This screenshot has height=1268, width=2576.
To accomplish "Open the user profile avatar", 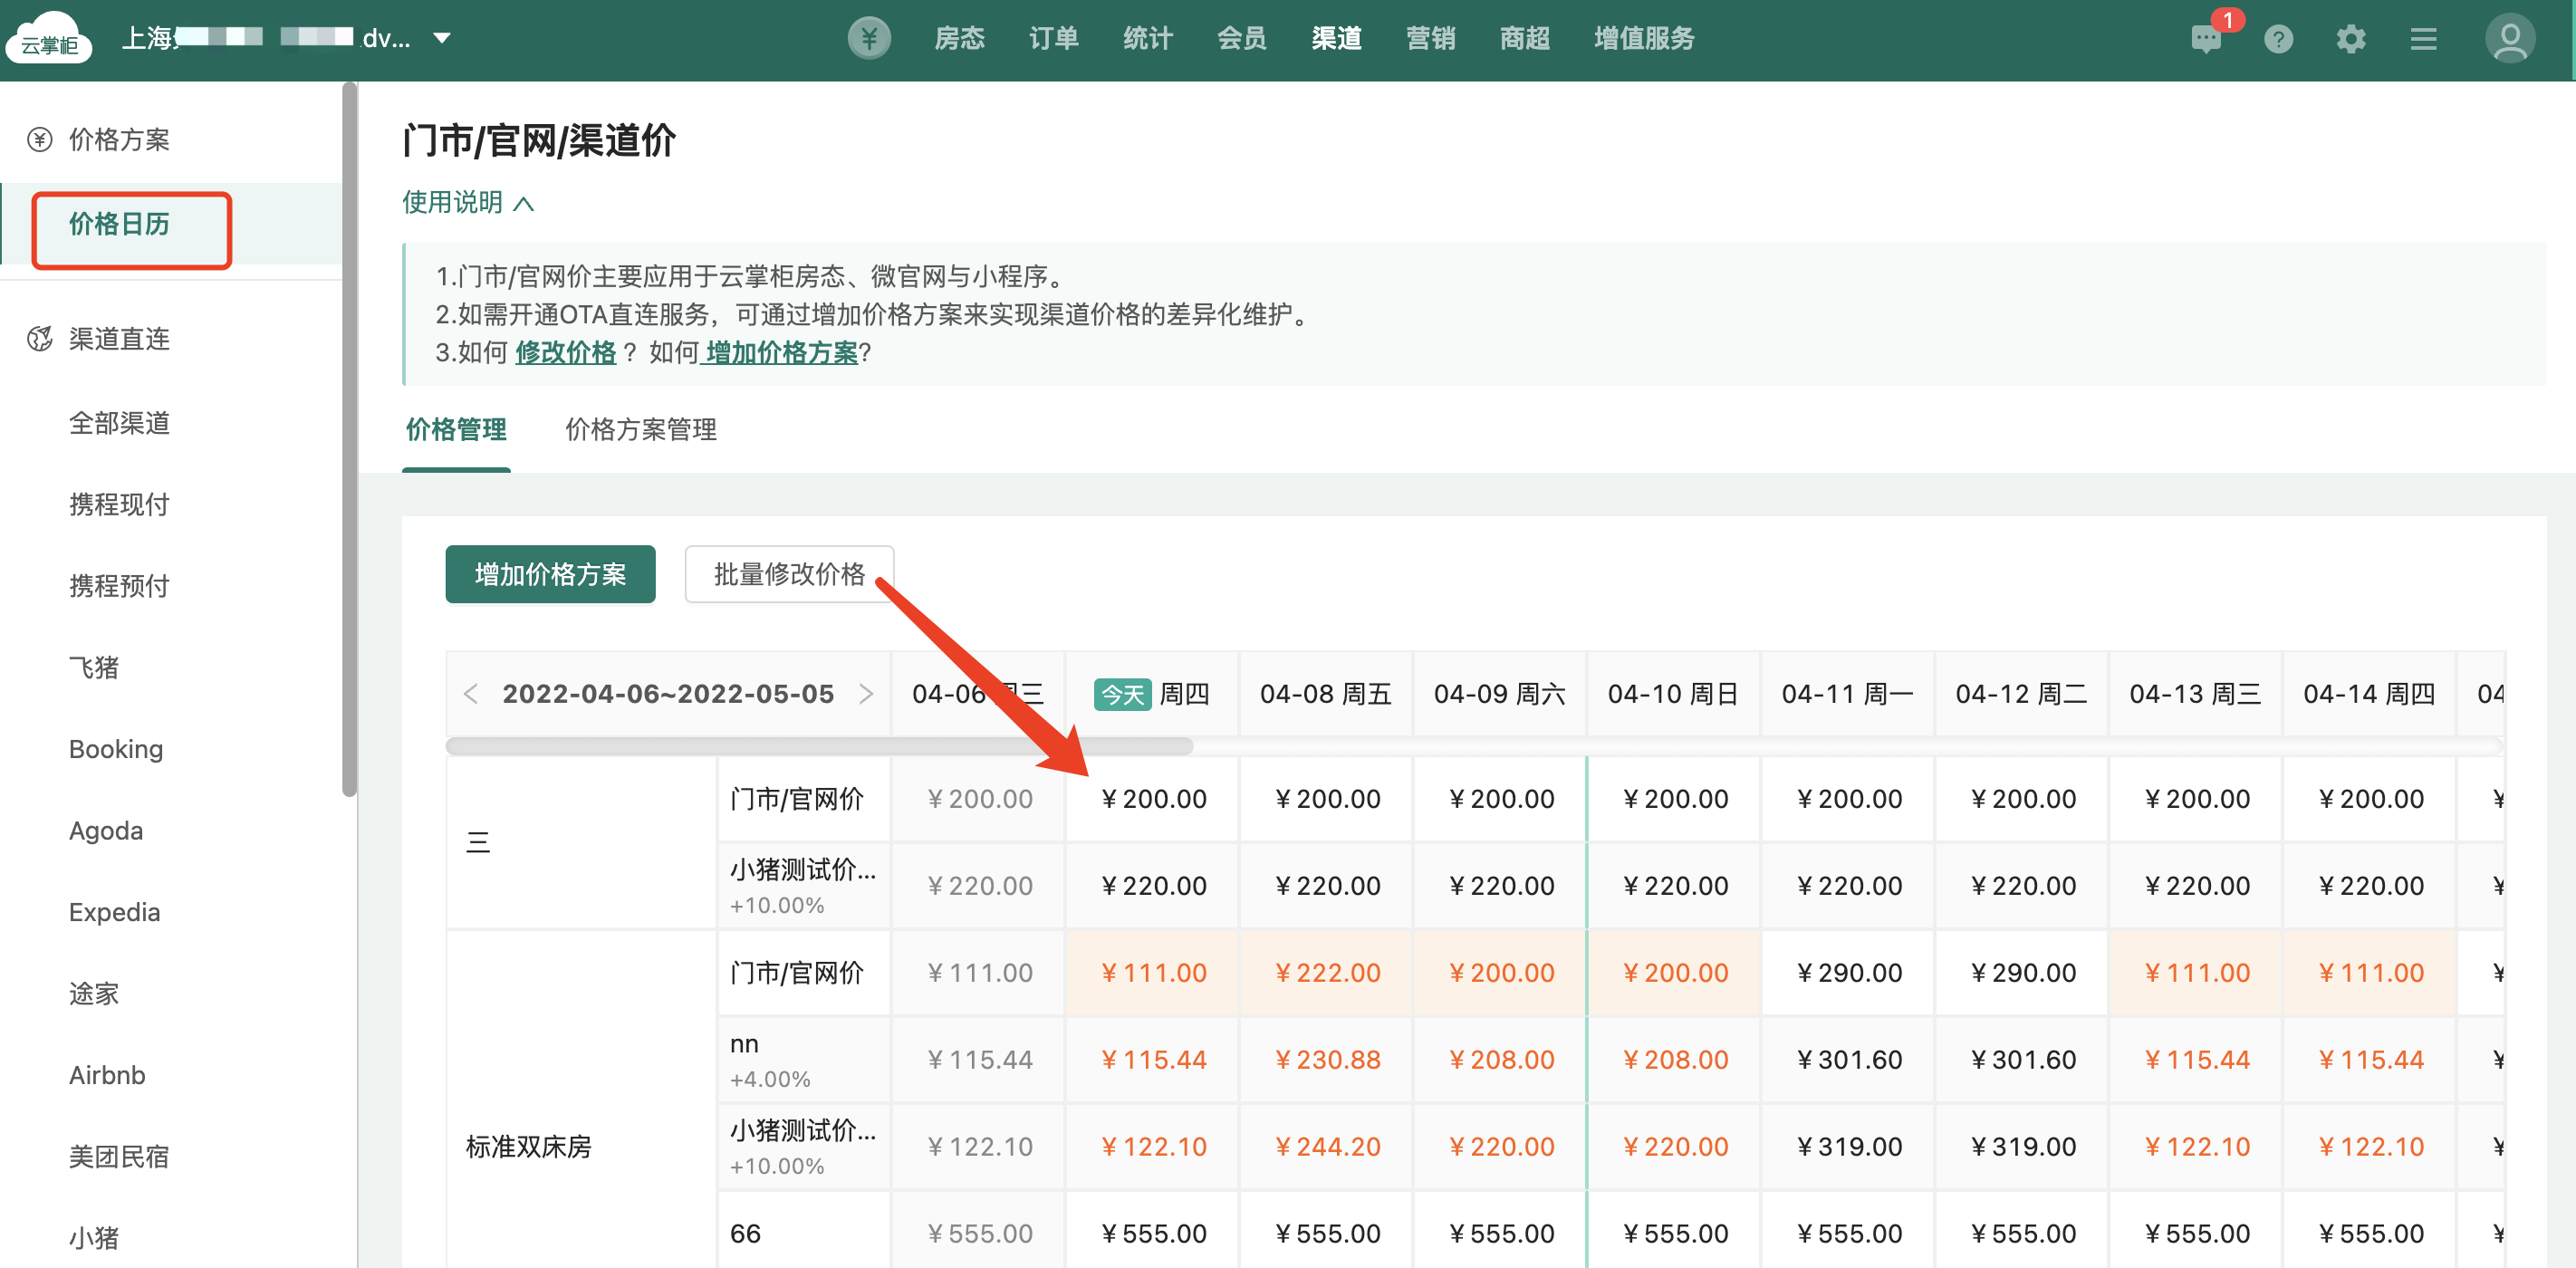I will click(x=2509, y=38).
